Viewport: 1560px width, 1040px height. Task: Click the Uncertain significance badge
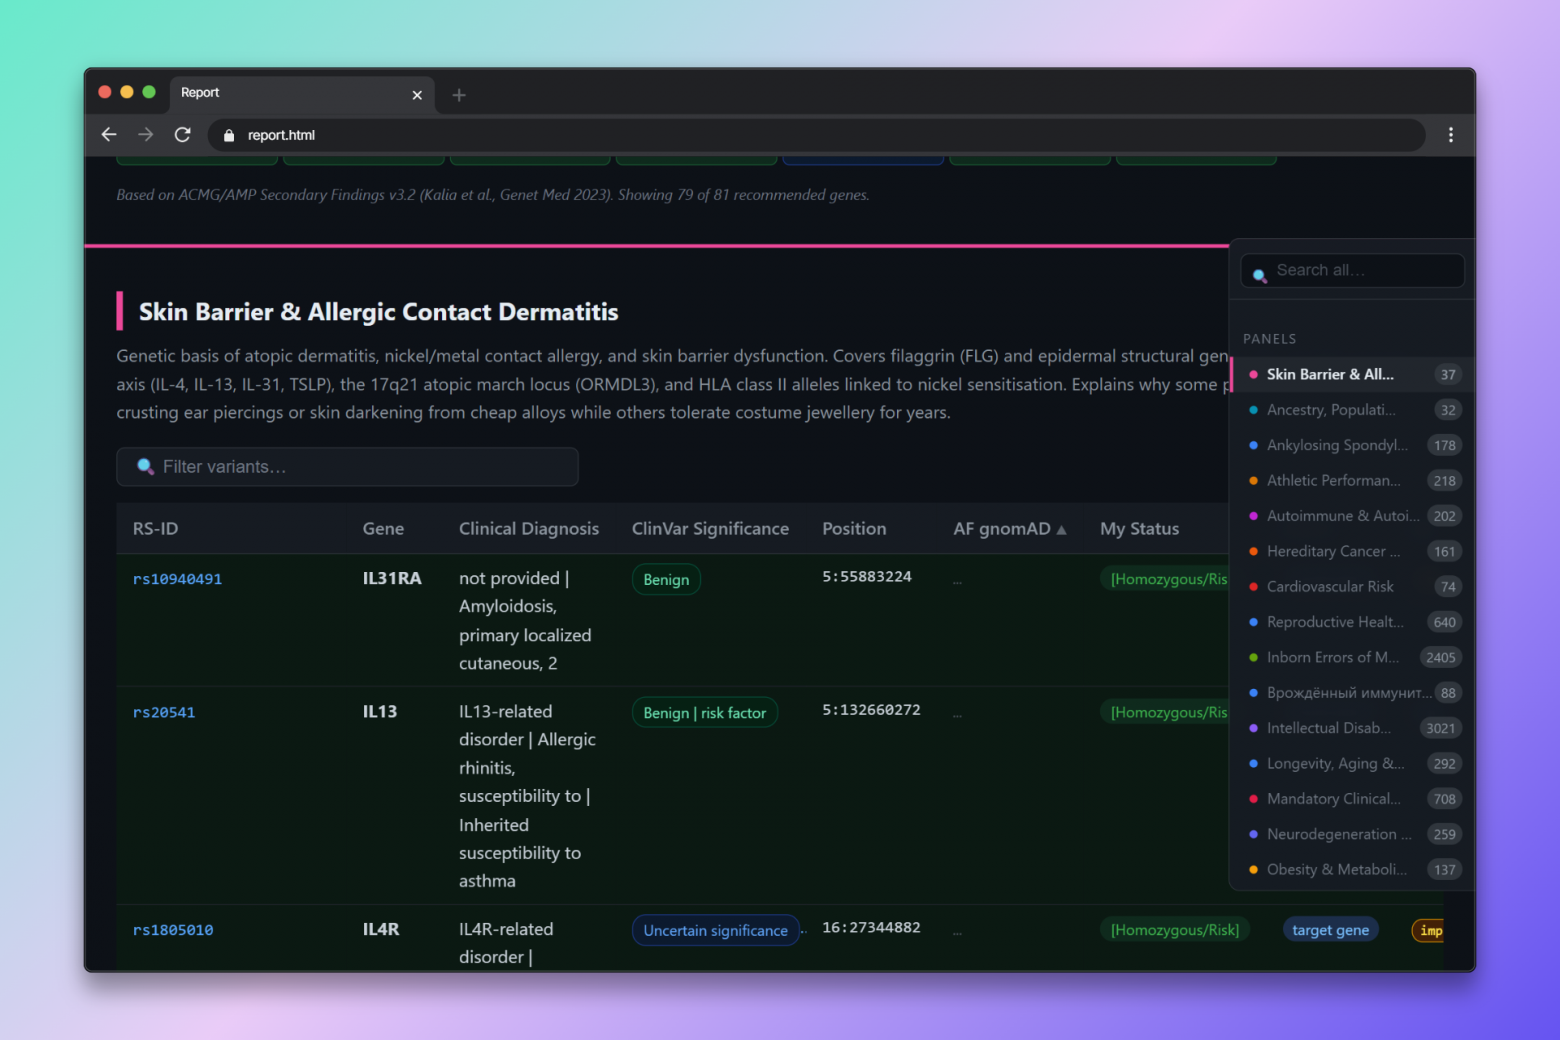tap(716, 931)
